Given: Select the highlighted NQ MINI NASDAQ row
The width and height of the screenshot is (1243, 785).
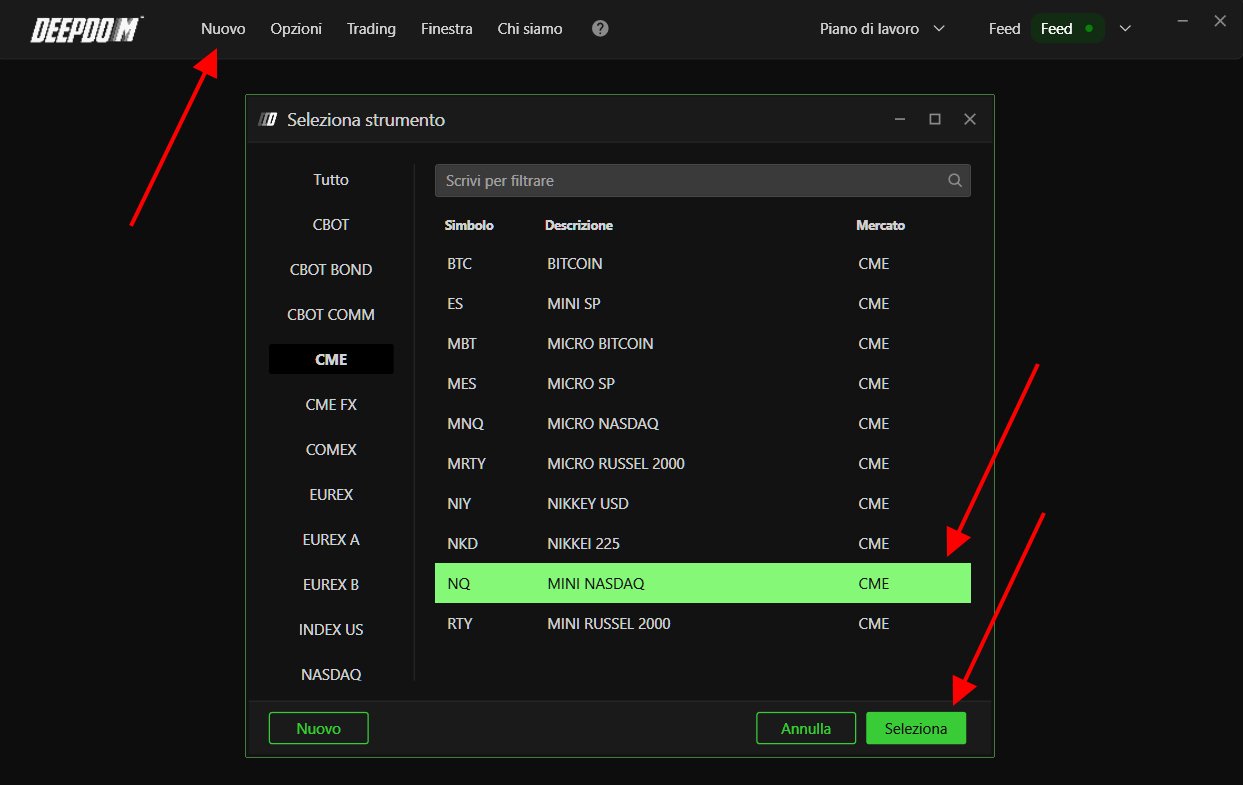Looking at the screenshot, I should pyautogui.click(x=703, y=583).
